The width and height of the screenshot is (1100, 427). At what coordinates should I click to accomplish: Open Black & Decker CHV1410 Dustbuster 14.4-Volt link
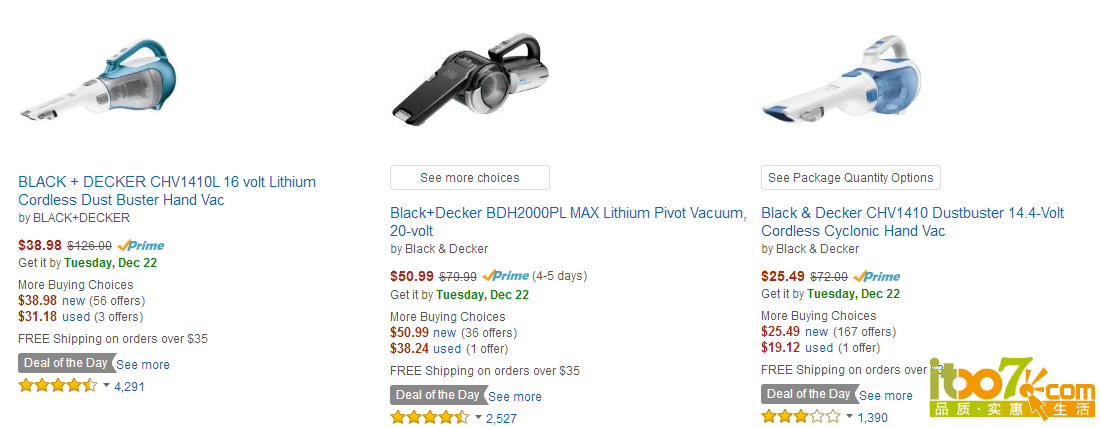(913, 222)
